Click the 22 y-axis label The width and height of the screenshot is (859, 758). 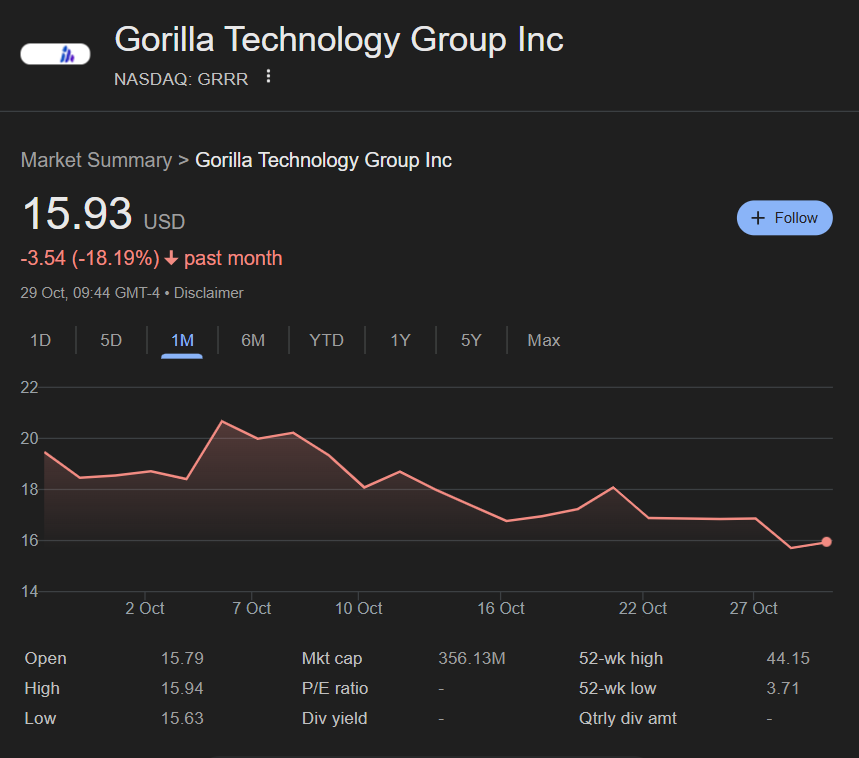coord(29,387)
